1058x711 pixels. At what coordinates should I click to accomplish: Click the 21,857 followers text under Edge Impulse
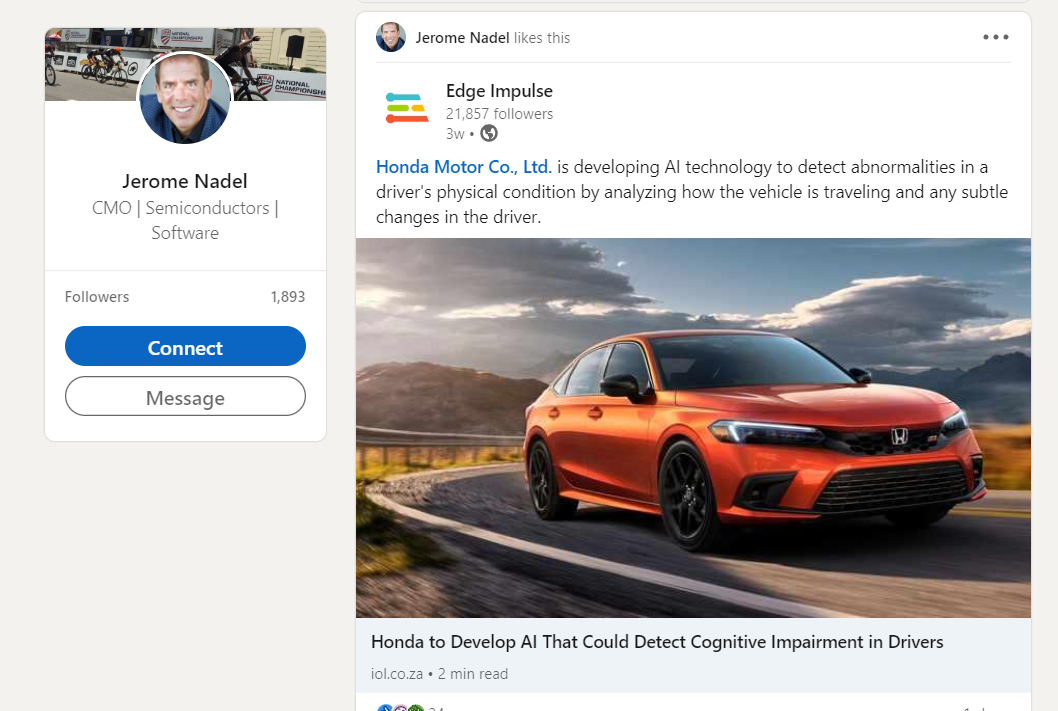499,114
